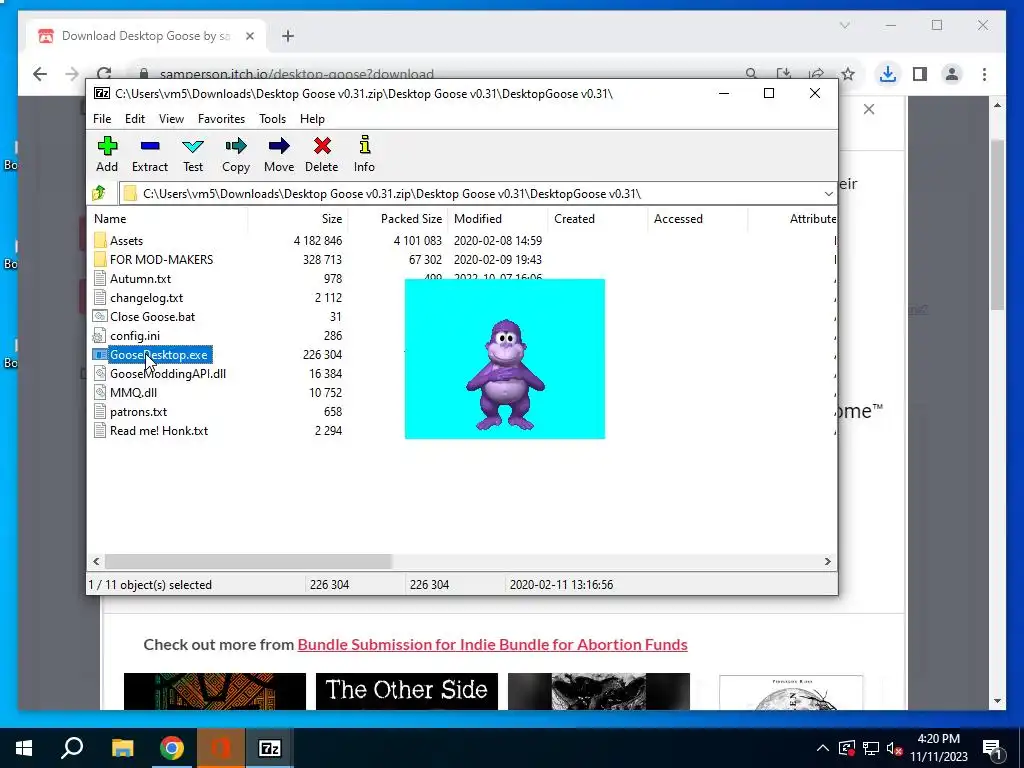
Task: Open the Edit menu
Action: click(135, 119)
